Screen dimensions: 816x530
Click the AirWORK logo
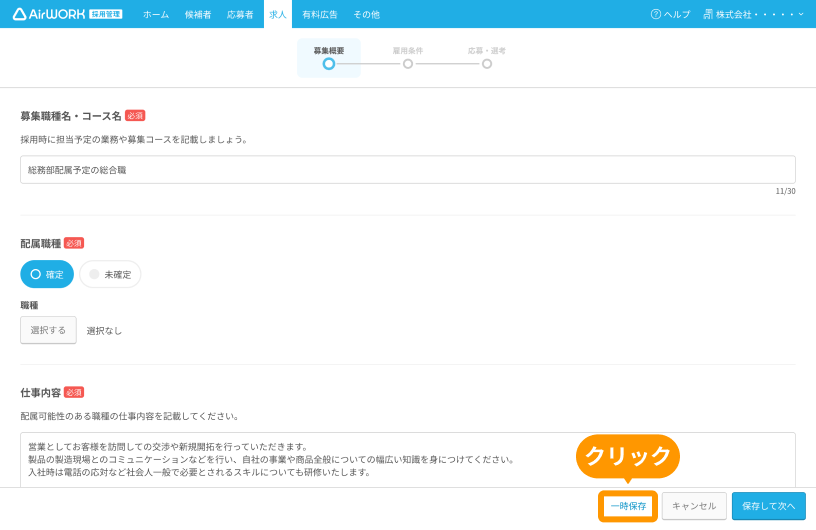pyautogui.click(x=49, y=14)
